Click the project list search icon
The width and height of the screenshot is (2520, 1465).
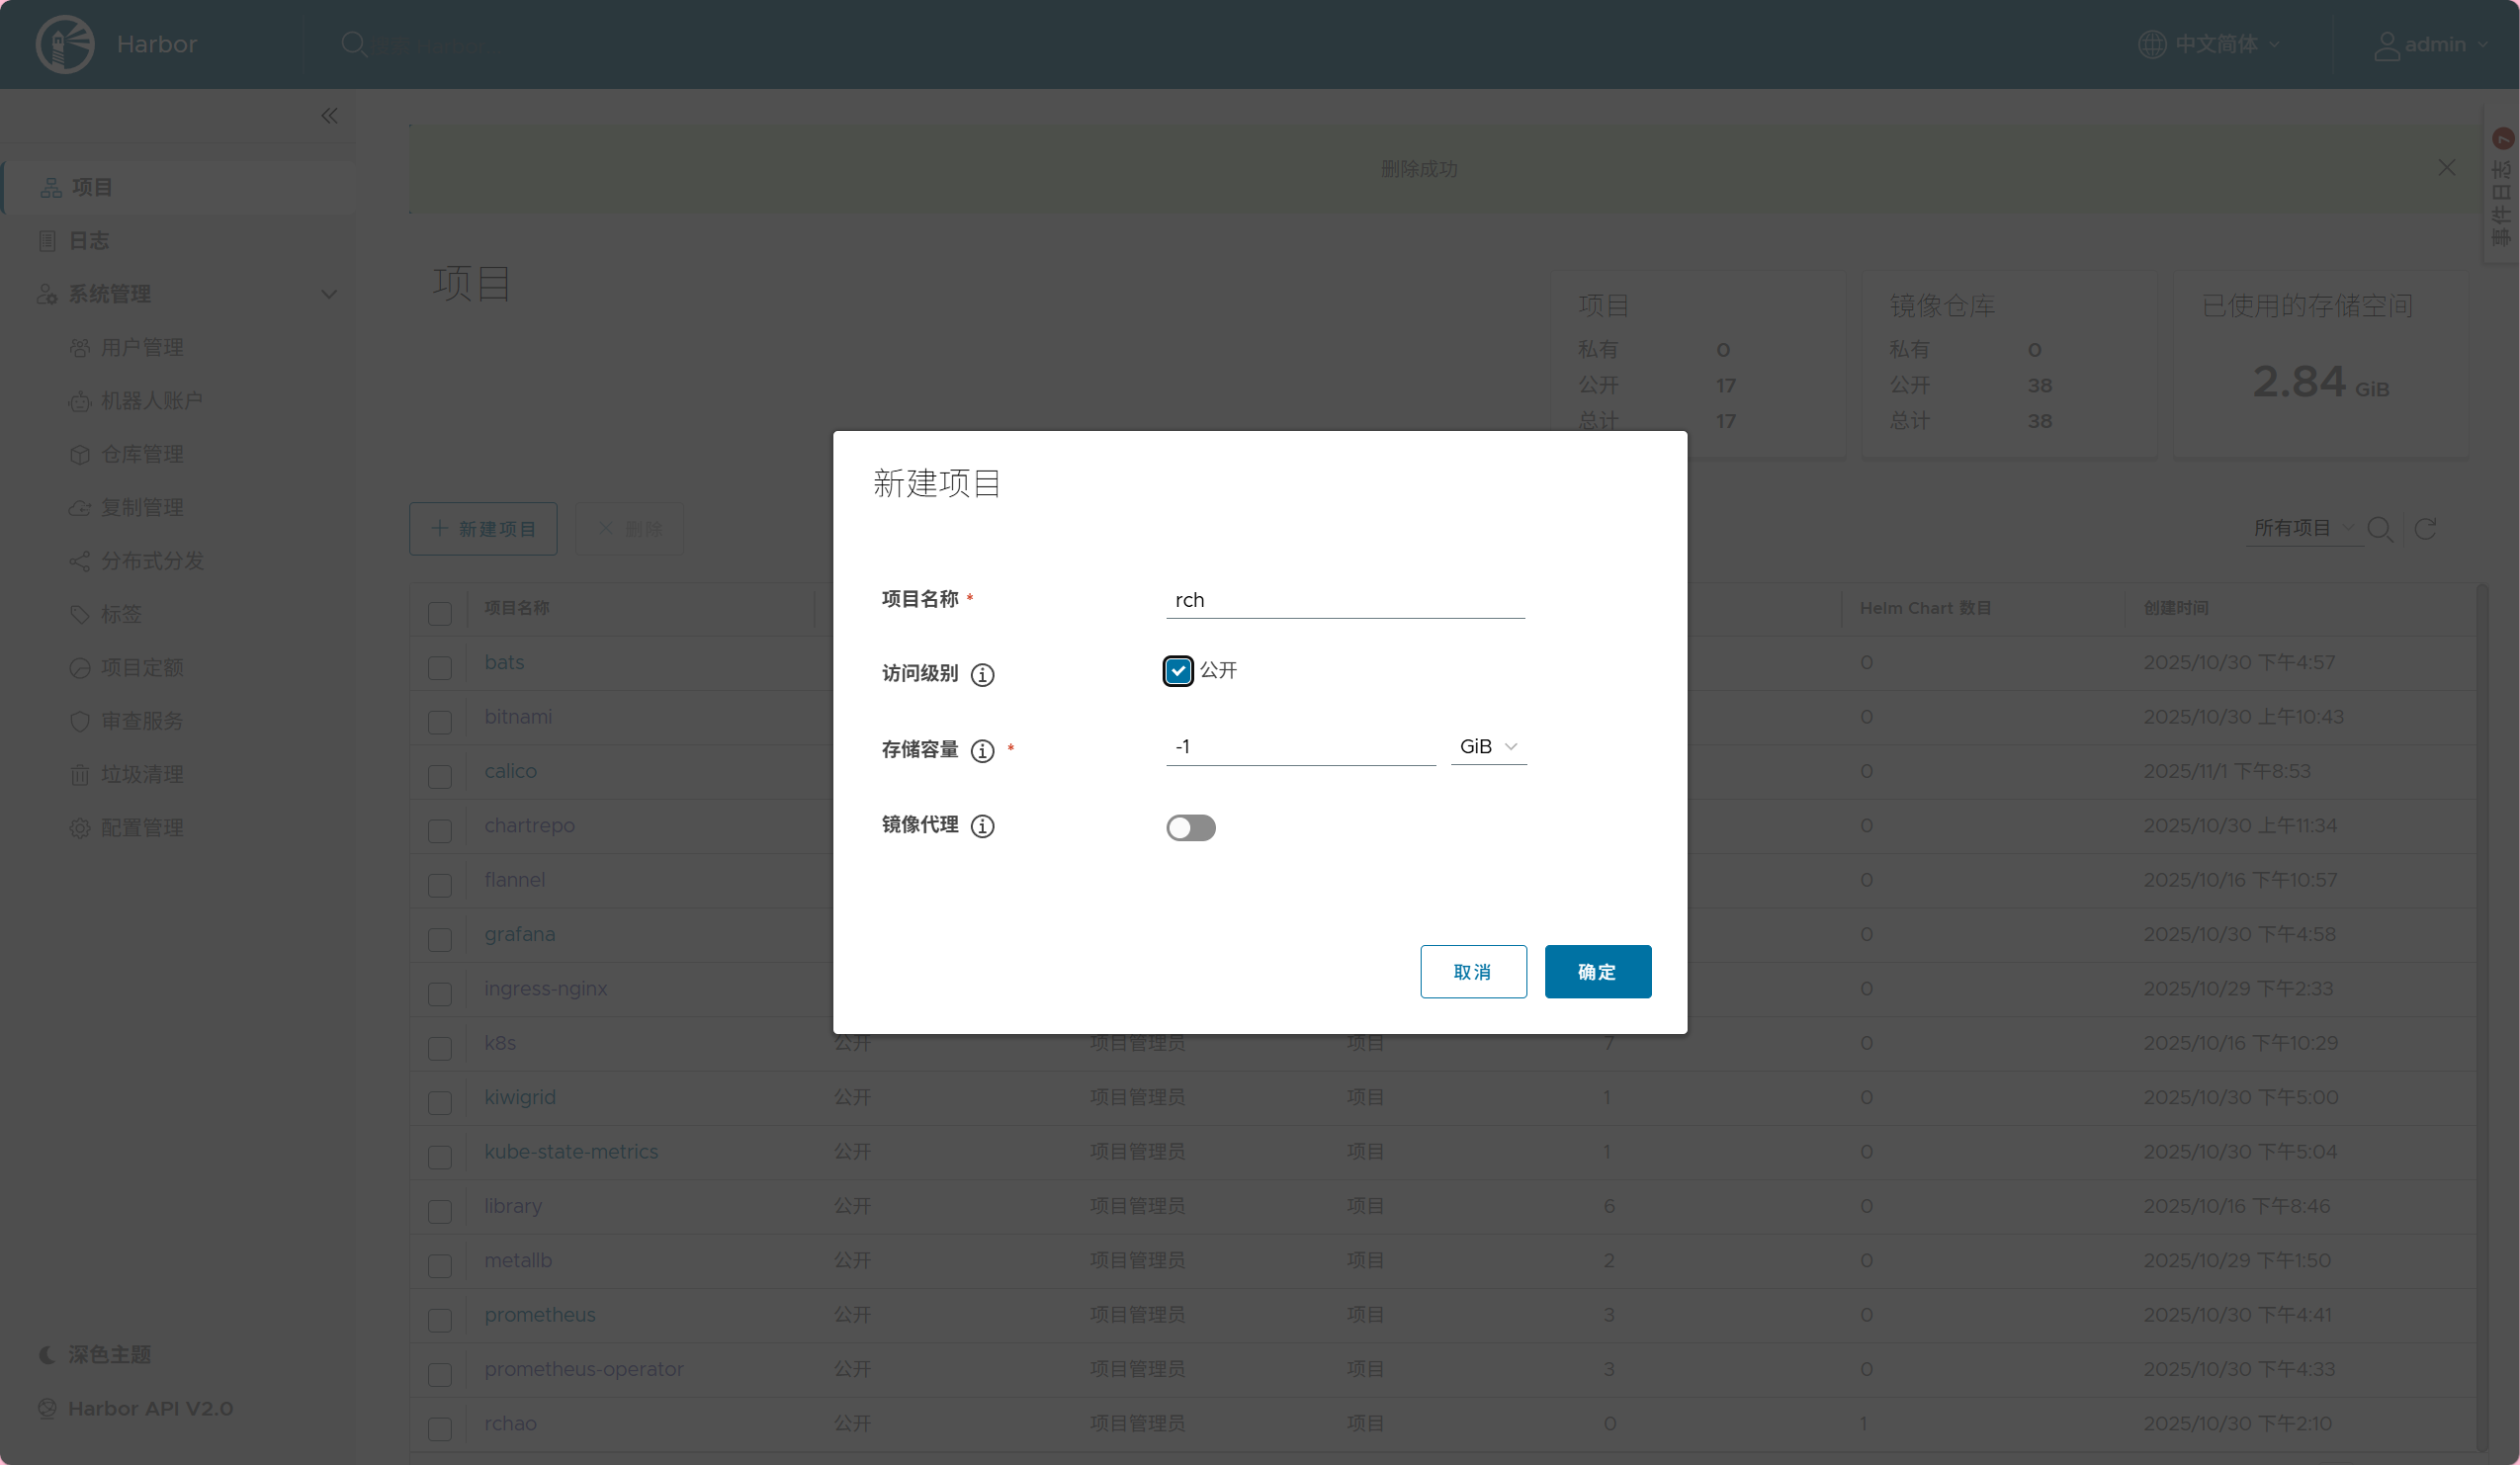click(2379, 529)
